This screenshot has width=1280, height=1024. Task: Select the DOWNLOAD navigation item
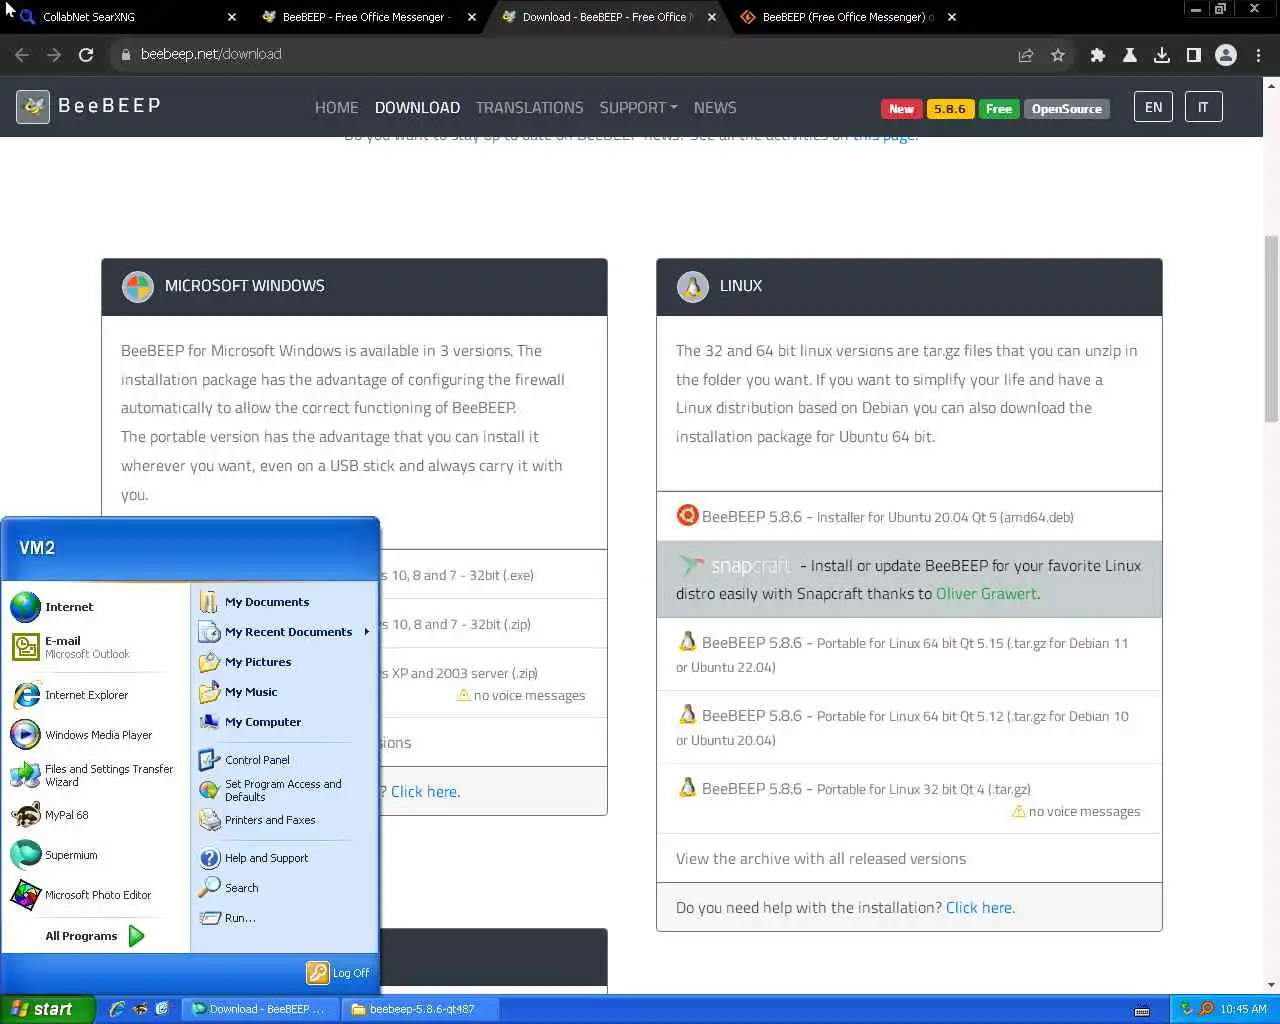coord(417,108)
